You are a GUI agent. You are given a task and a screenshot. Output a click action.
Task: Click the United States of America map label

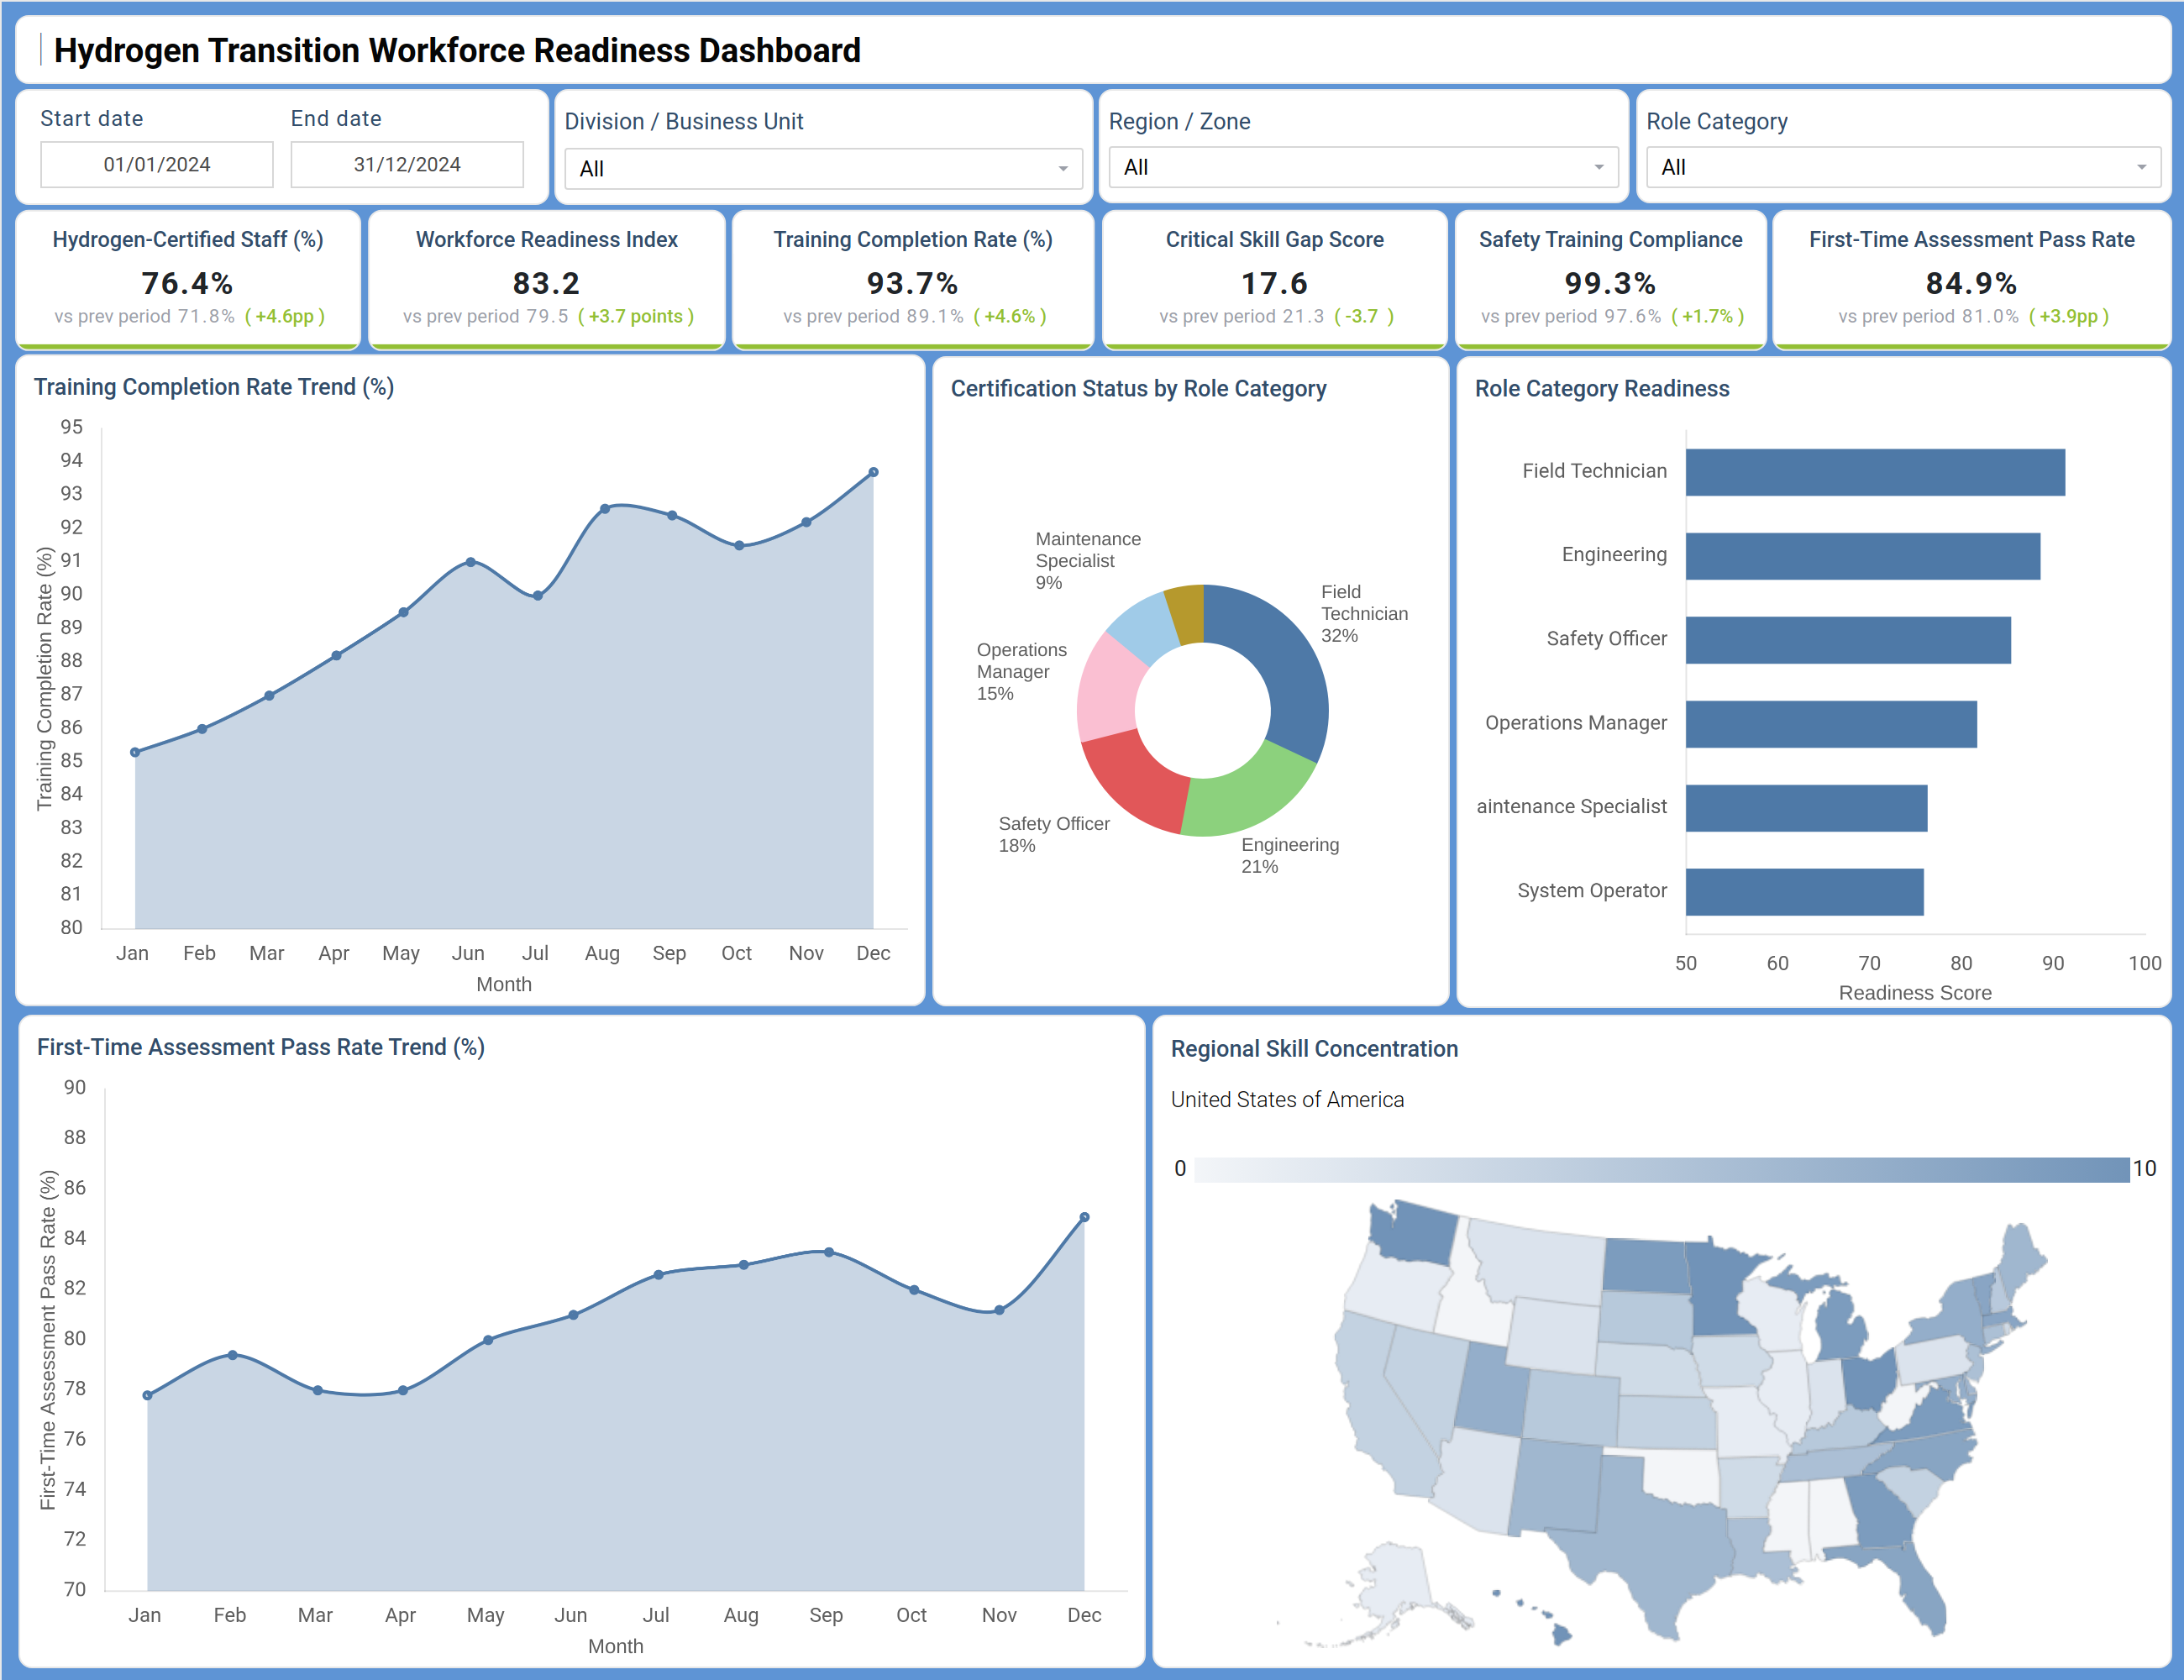click(1287, 1099)
